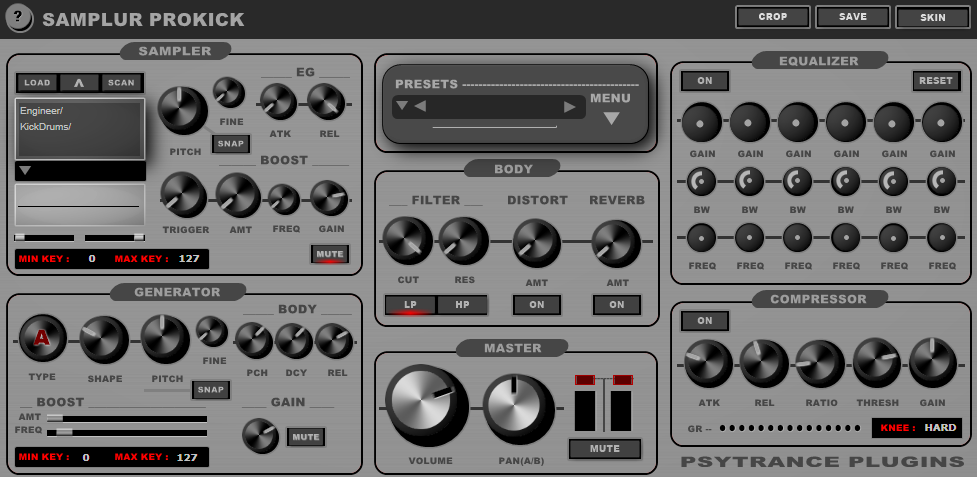Click the EG ATK knob in Sampler
Screen dimensions: 977x477
point(279,102)
